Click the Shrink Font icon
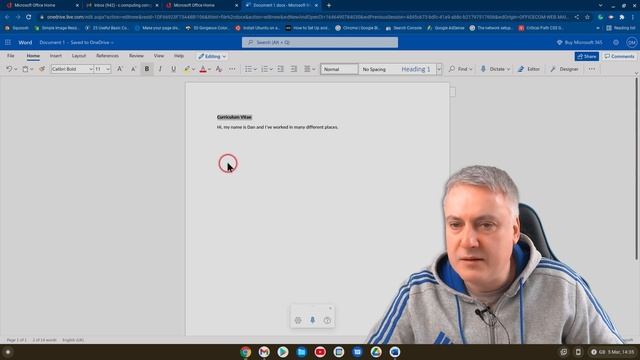 133,69
